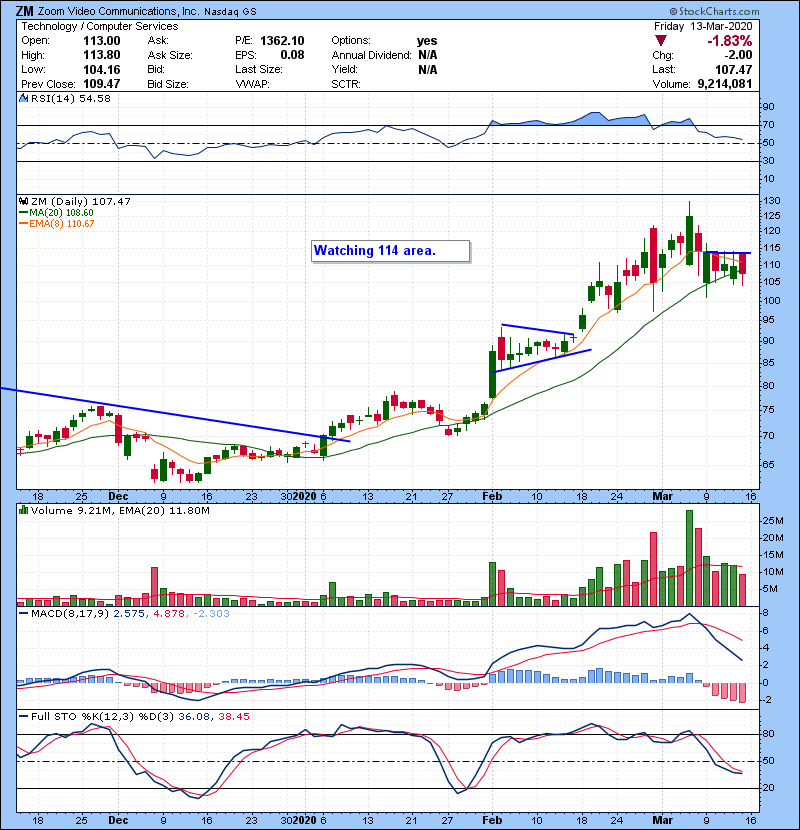The image size is (800, 830).
Task: Click the tallest green volume bar in March
Action: (689, 558)
